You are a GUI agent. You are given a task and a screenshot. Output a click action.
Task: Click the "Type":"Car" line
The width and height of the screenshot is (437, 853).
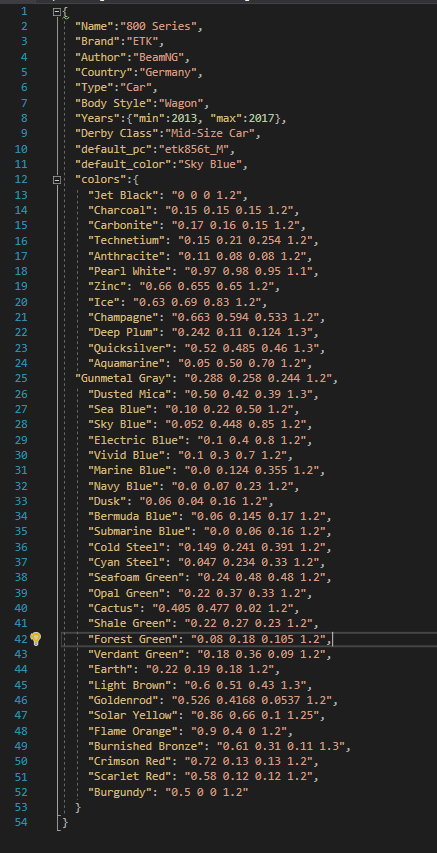(x=116, y=87)
